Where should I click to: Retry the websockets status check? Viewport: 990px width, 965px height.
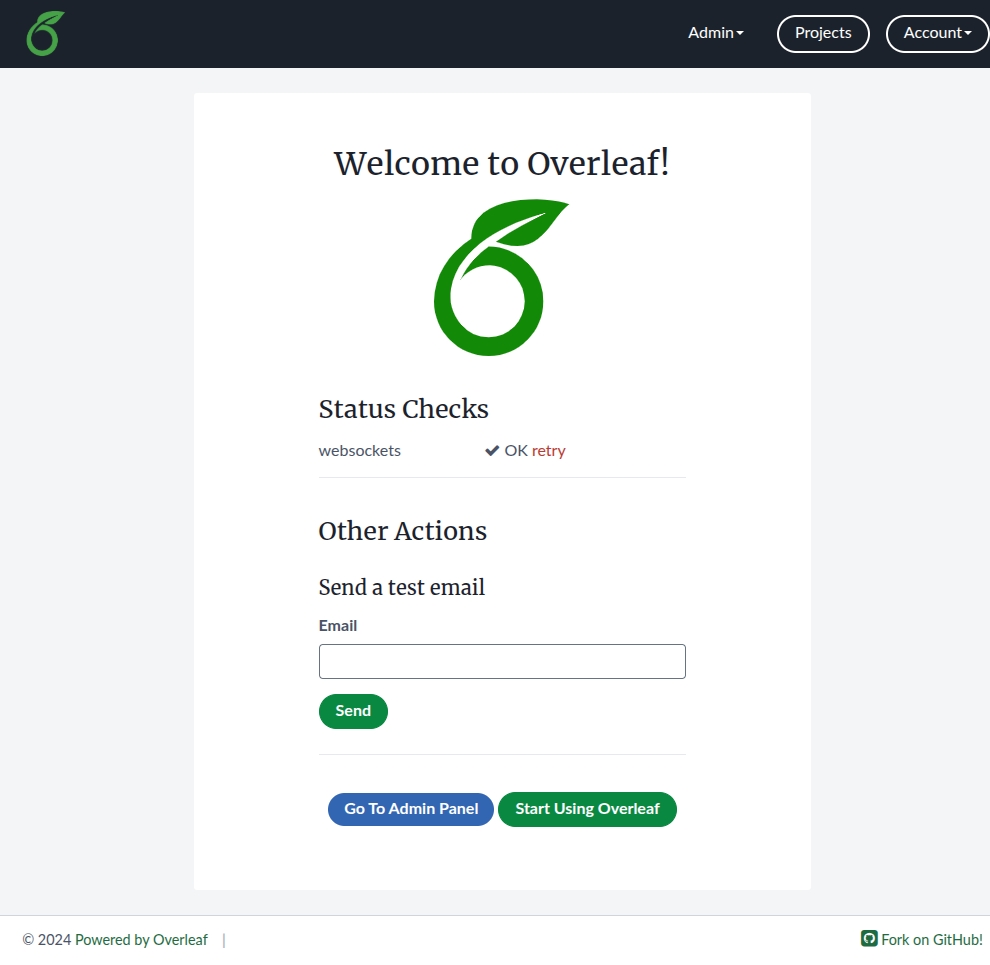[548, 451]
